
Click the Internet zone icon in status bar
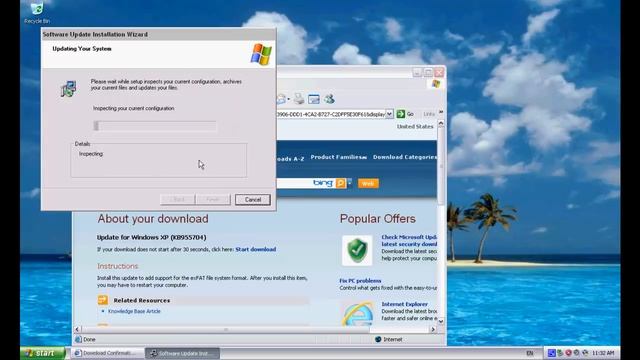378,339
